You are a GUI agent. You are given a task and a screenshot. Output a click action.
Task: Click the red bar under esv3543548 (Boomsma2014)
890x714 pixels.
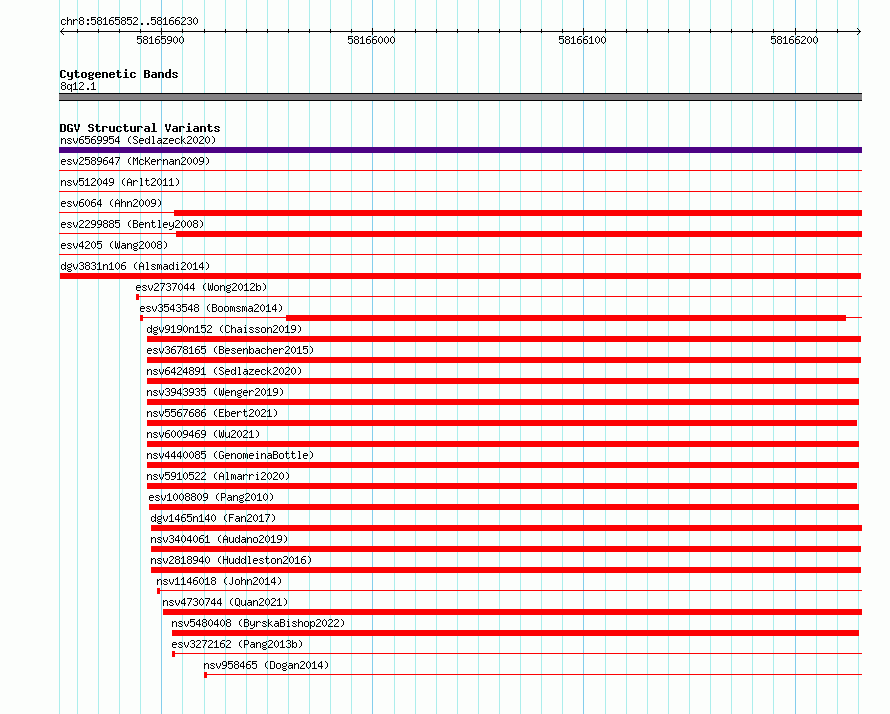pos(566,318)
